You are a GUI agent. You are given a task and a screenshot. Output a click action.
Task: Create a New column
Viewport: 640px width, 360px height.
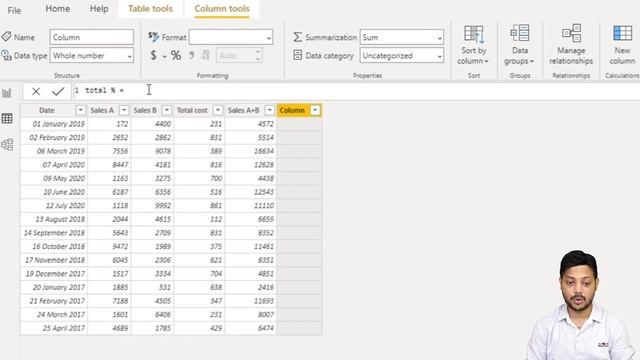(x=622, y=44)
